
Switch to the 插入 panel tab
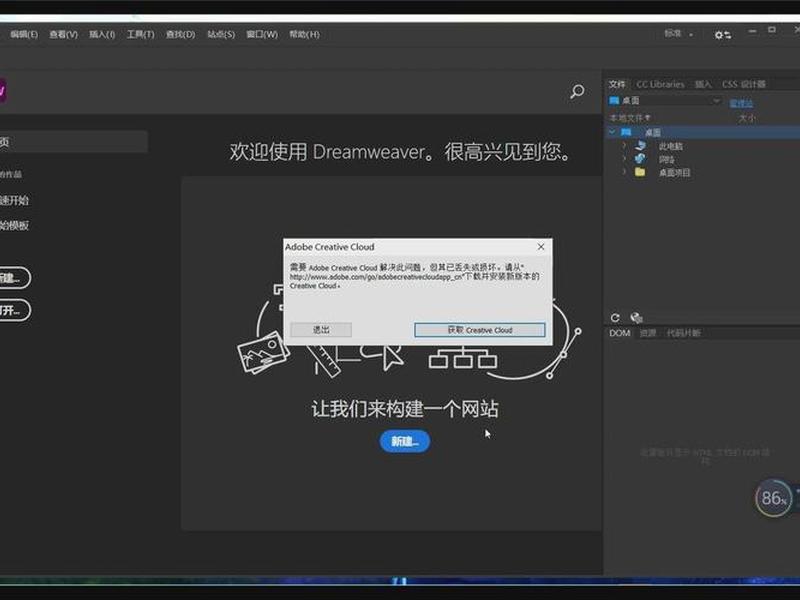(703, 84)
